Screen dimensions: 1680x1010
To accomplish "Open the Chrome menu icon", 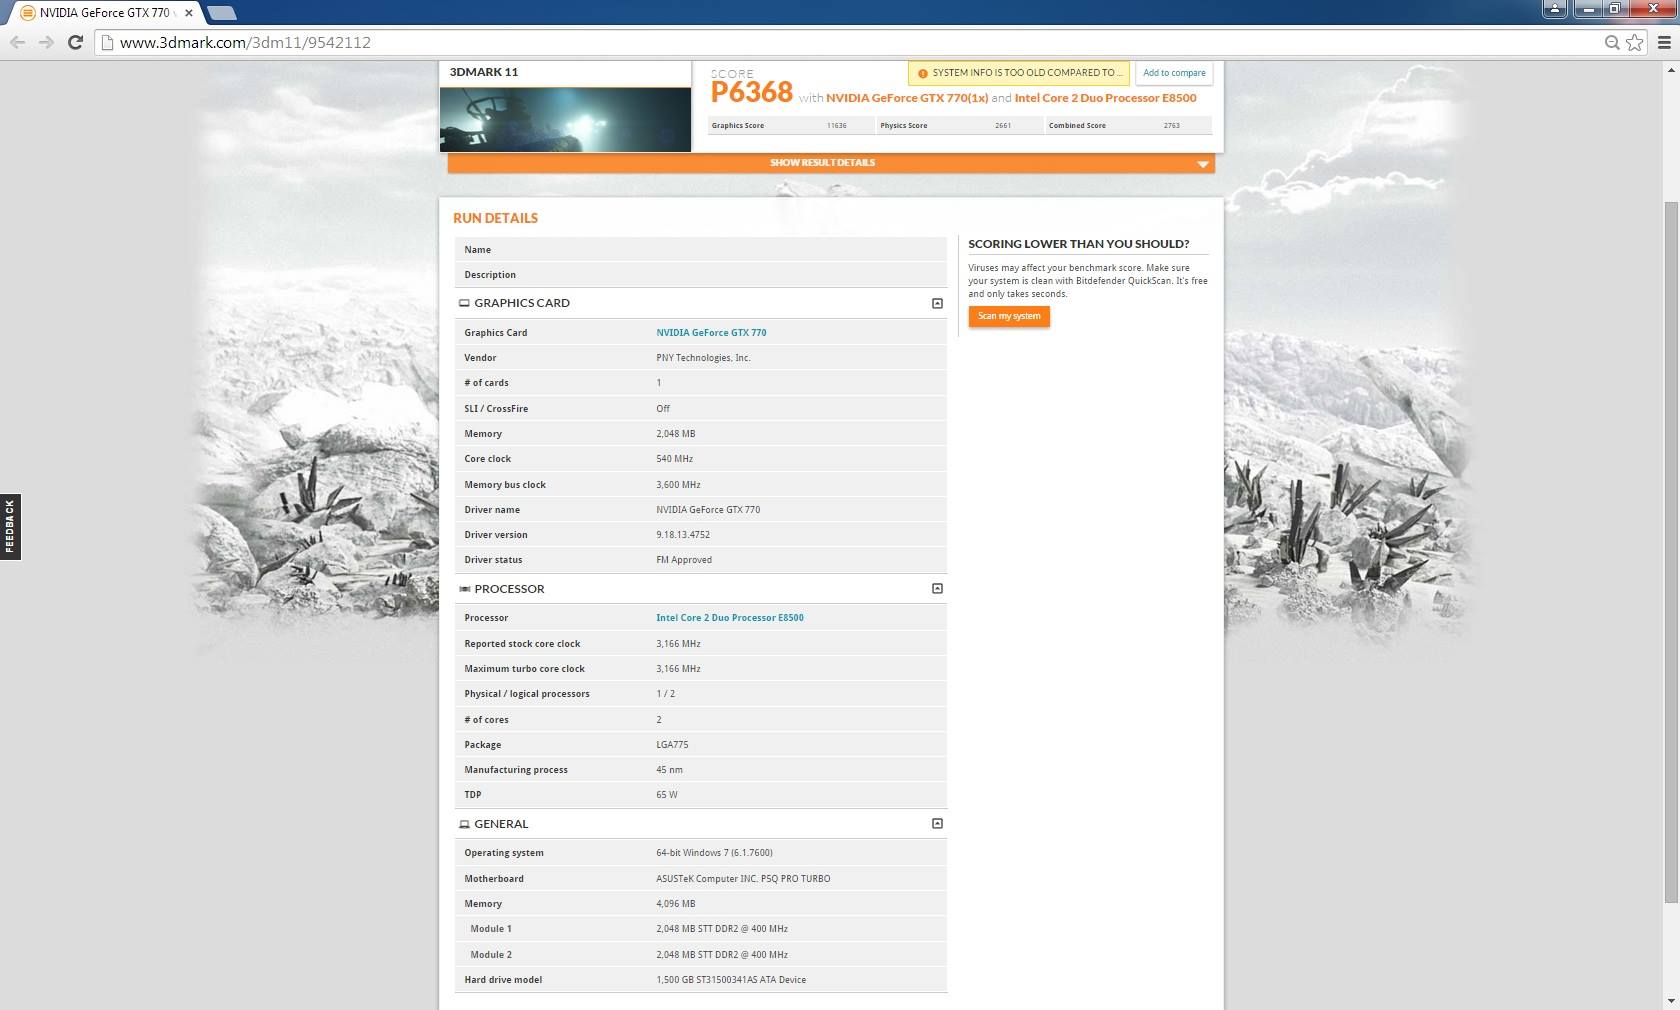I will [1664, 42].
